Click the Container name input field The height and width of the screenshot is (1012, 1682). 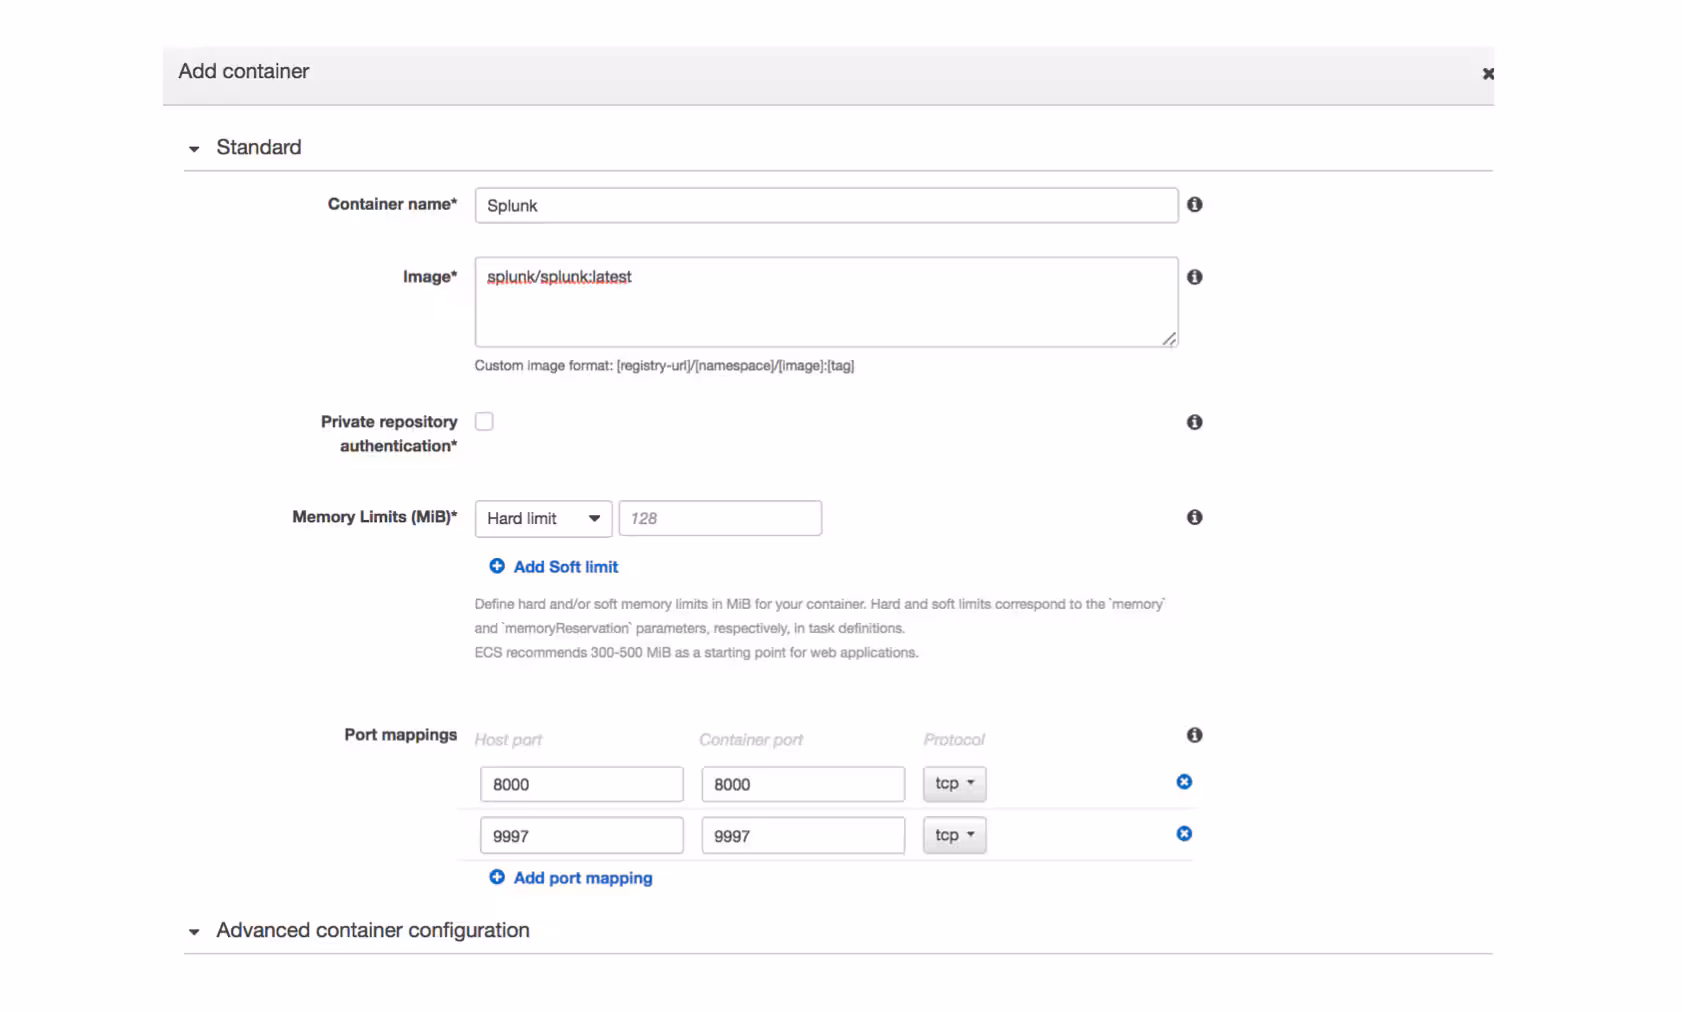click(826, 206)
